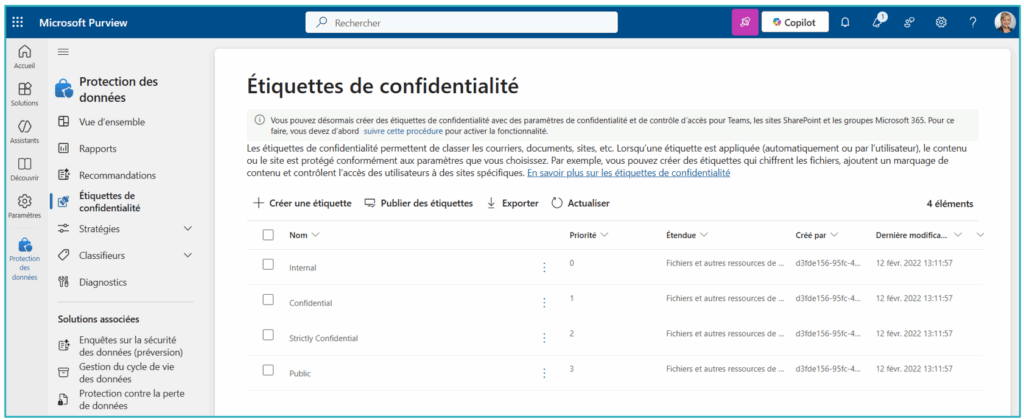Image resolution: width=1024 pixels, height=419 pixels.
Task: Open the Rapports menu item
Action: coord(98,149)
